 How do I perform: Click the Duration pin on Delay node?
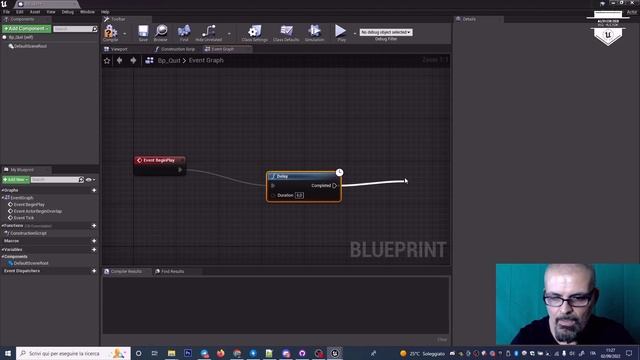(273, 196)
